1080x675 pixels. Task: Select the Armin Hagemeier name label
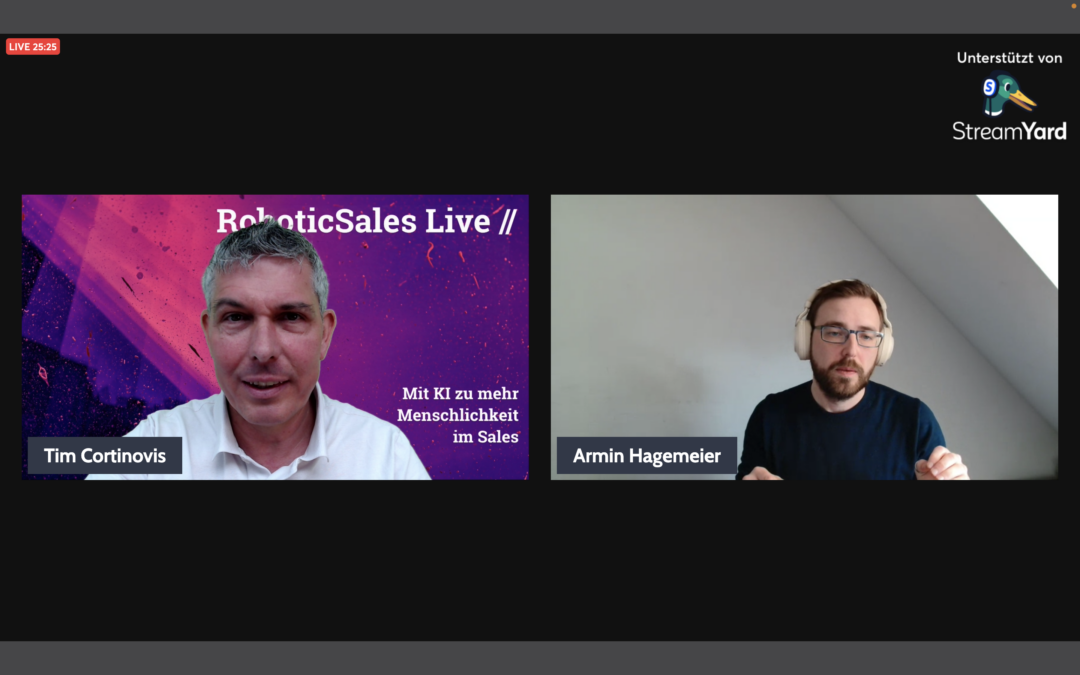647,455
